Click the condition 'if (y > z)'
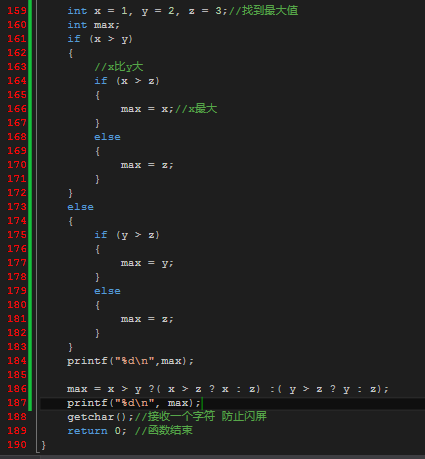 [127, 235]
